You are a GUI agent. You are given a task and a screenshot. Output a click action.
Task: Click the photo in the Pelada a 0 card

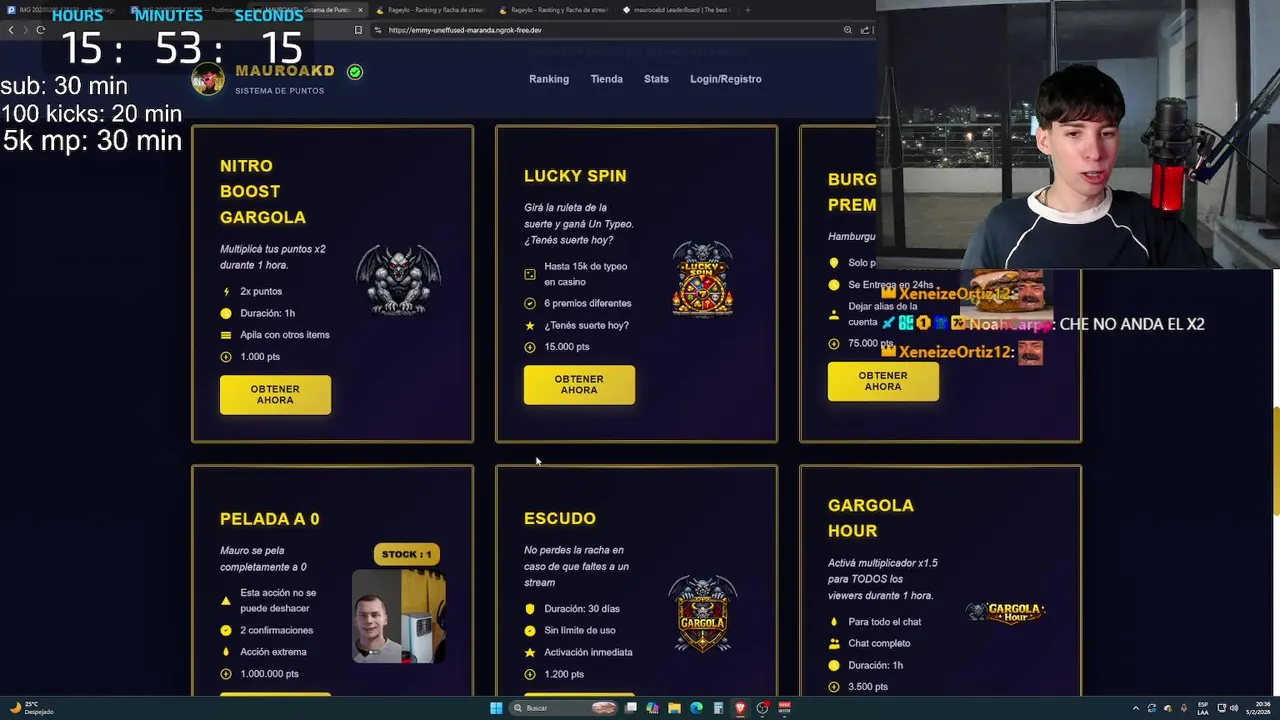(x=398, y=617)
